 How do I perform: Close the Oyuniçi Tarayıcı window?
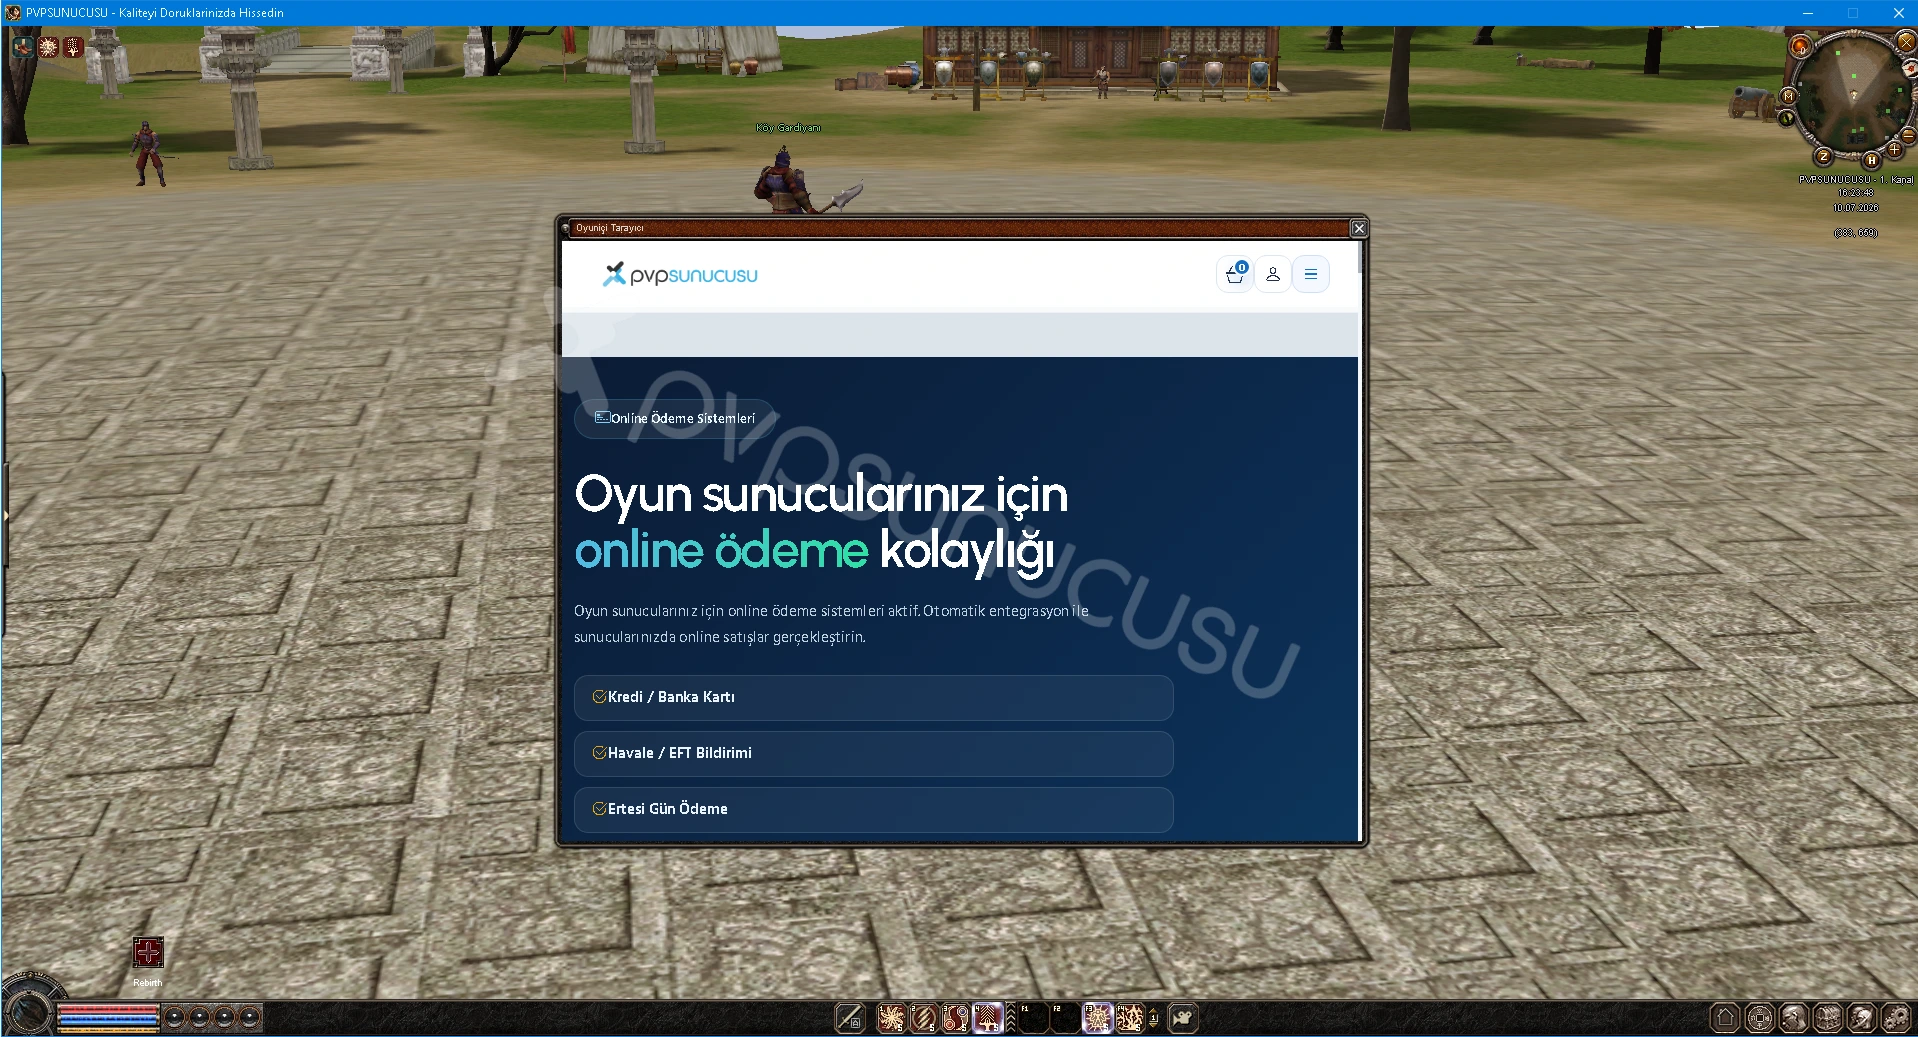click(1358, 228)
